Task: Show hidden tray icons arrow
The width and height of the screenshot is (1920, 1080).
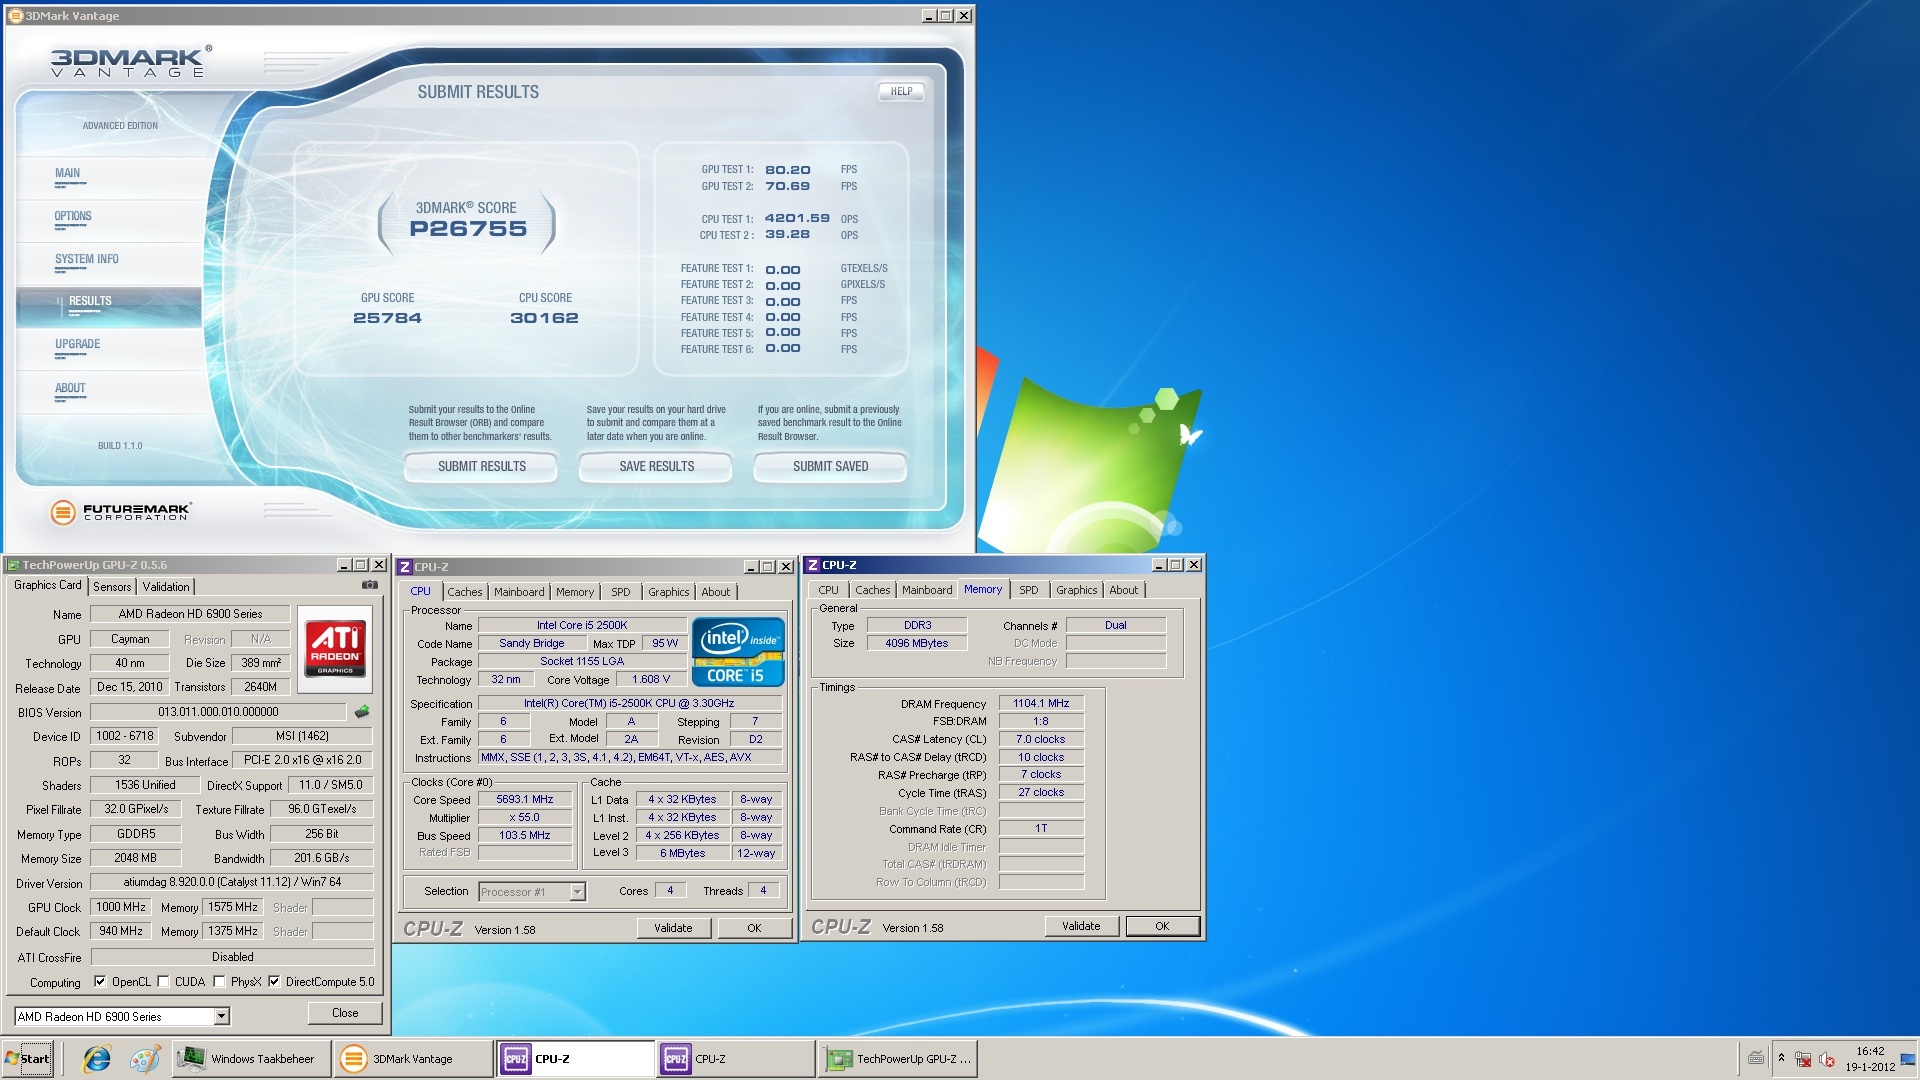Action: 1781,1057
